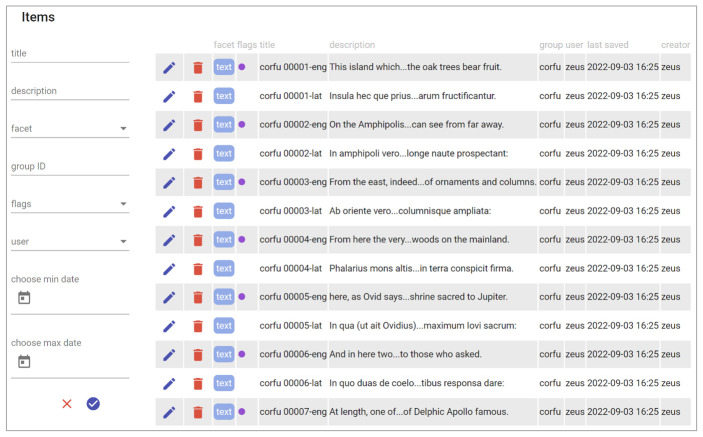Select description 'Ab oriente vero...columnisque ampliata:'
Screen dimensions: 703x437
(x=410, y=211)
